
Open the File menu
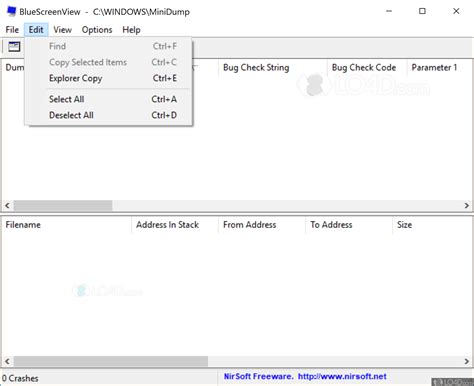click(12, 30)
